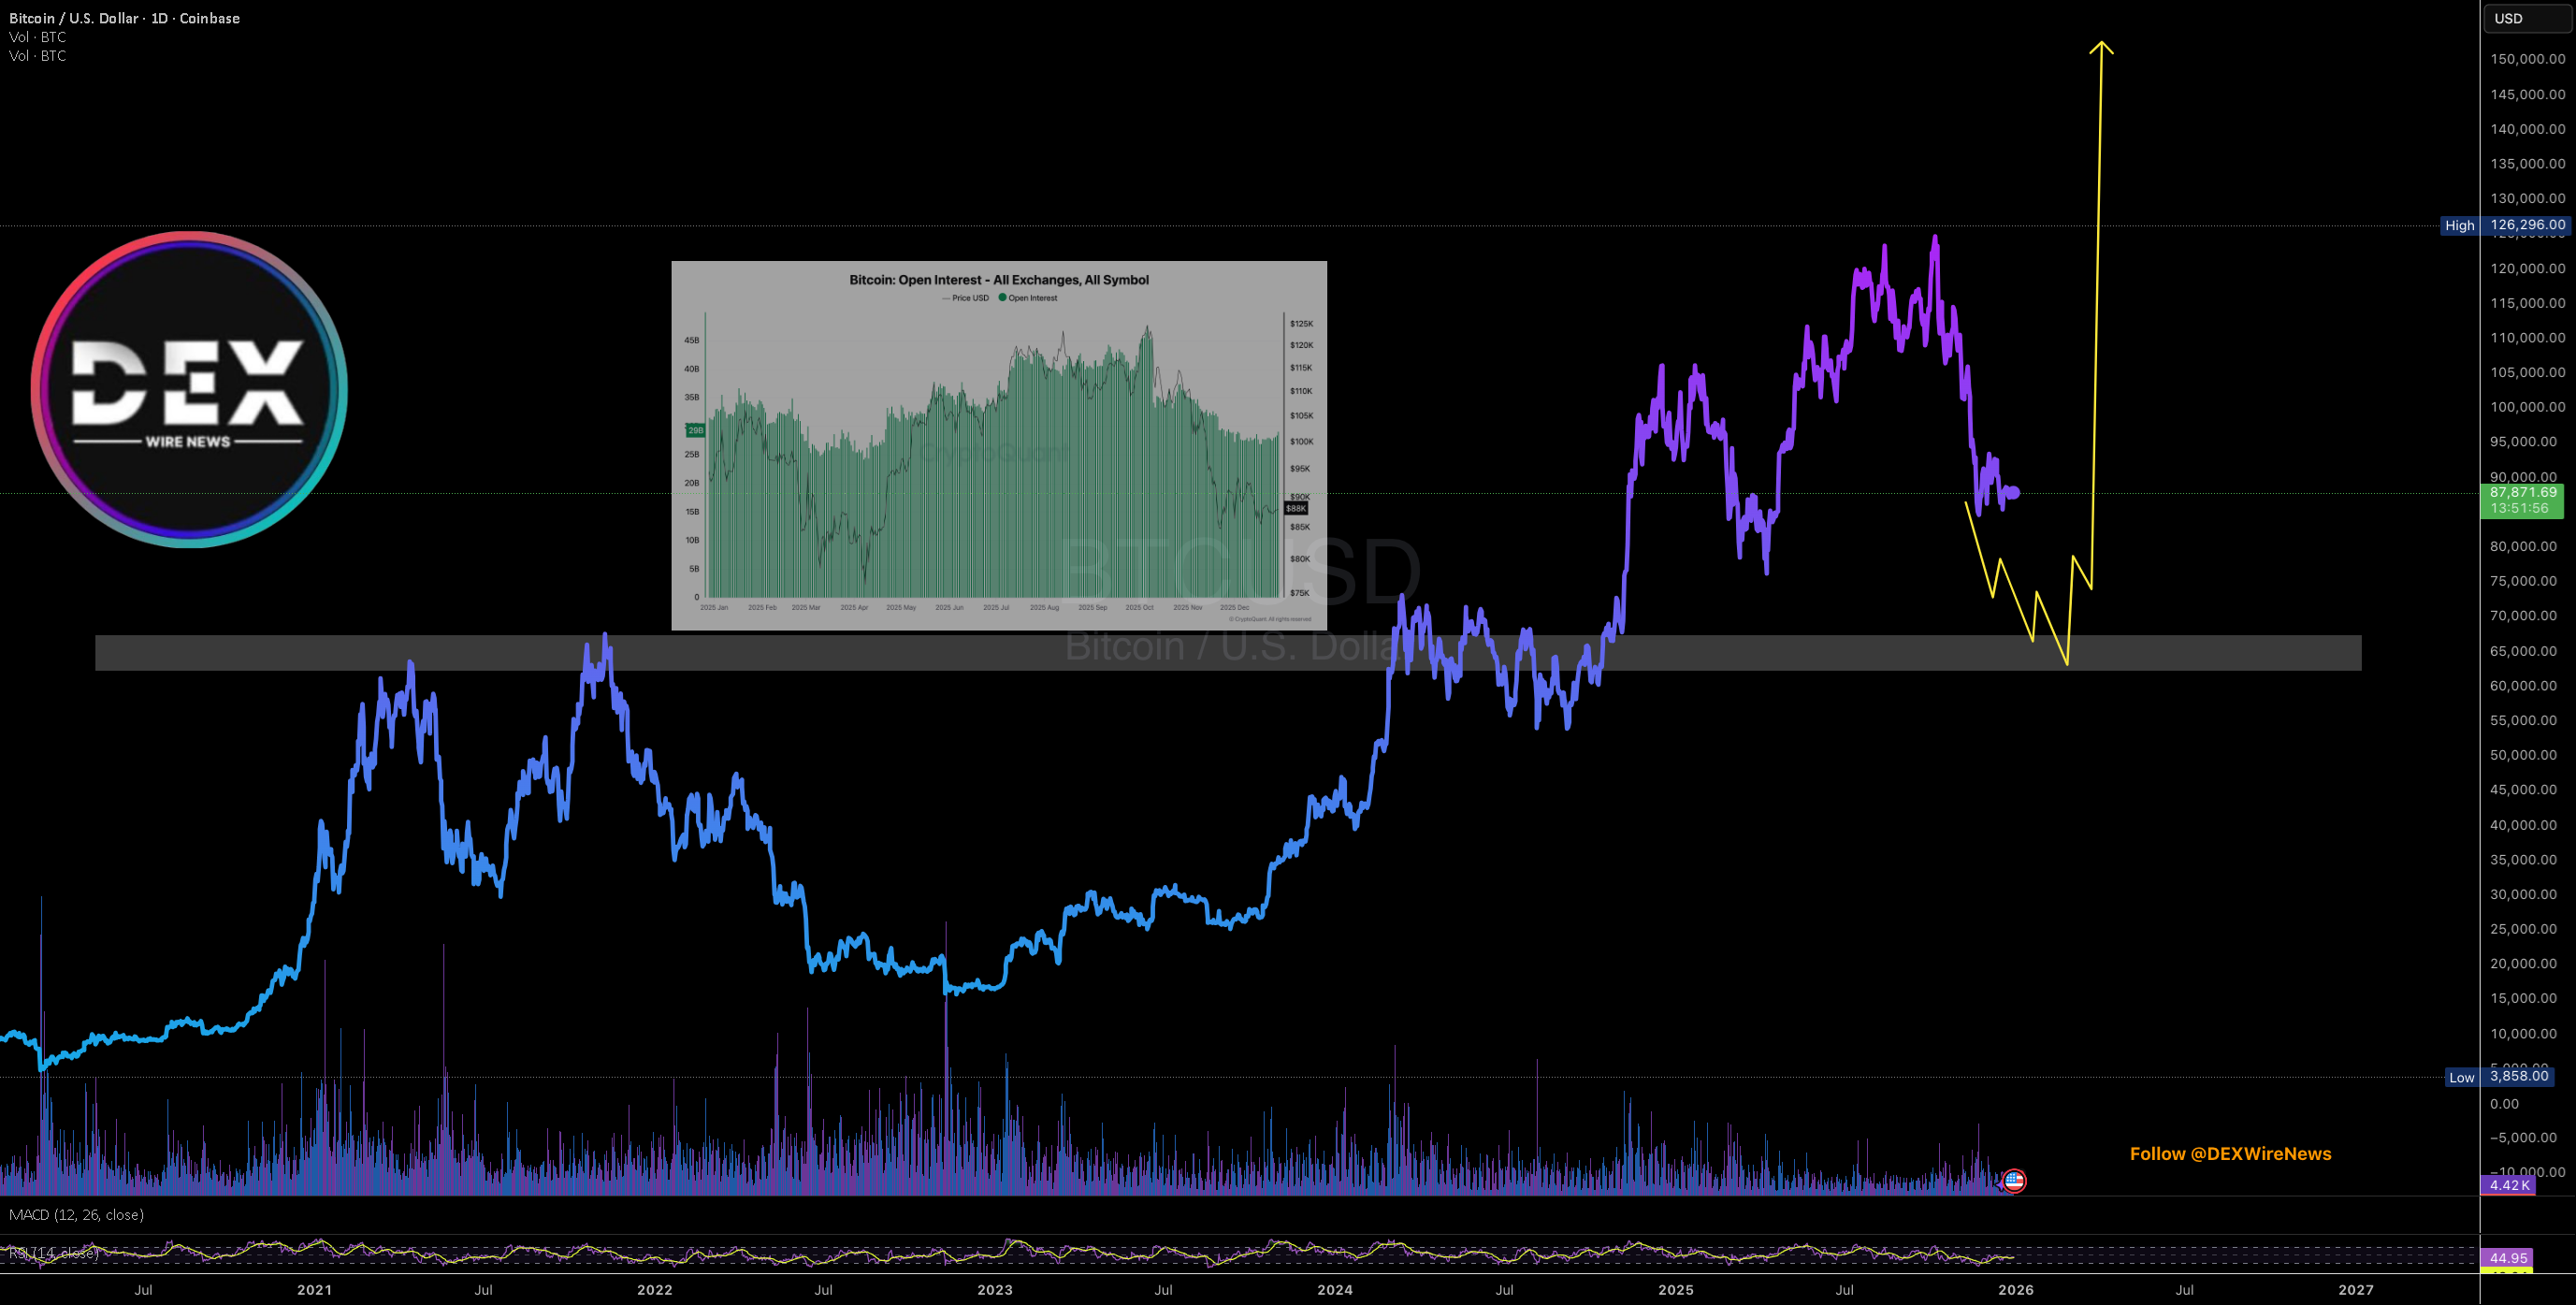Click the 120,000.00 price axis label
Screen dimensions: 2576x1305
(x=2527, y=268)
